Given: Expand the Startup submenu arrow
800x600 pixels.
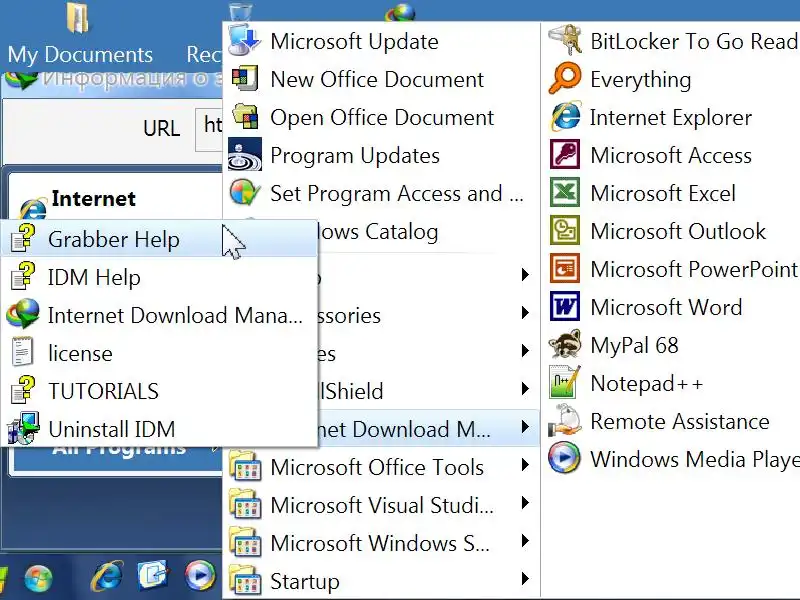Looking at the screenshot, I should pyautogui.click(x=525, y=579).
